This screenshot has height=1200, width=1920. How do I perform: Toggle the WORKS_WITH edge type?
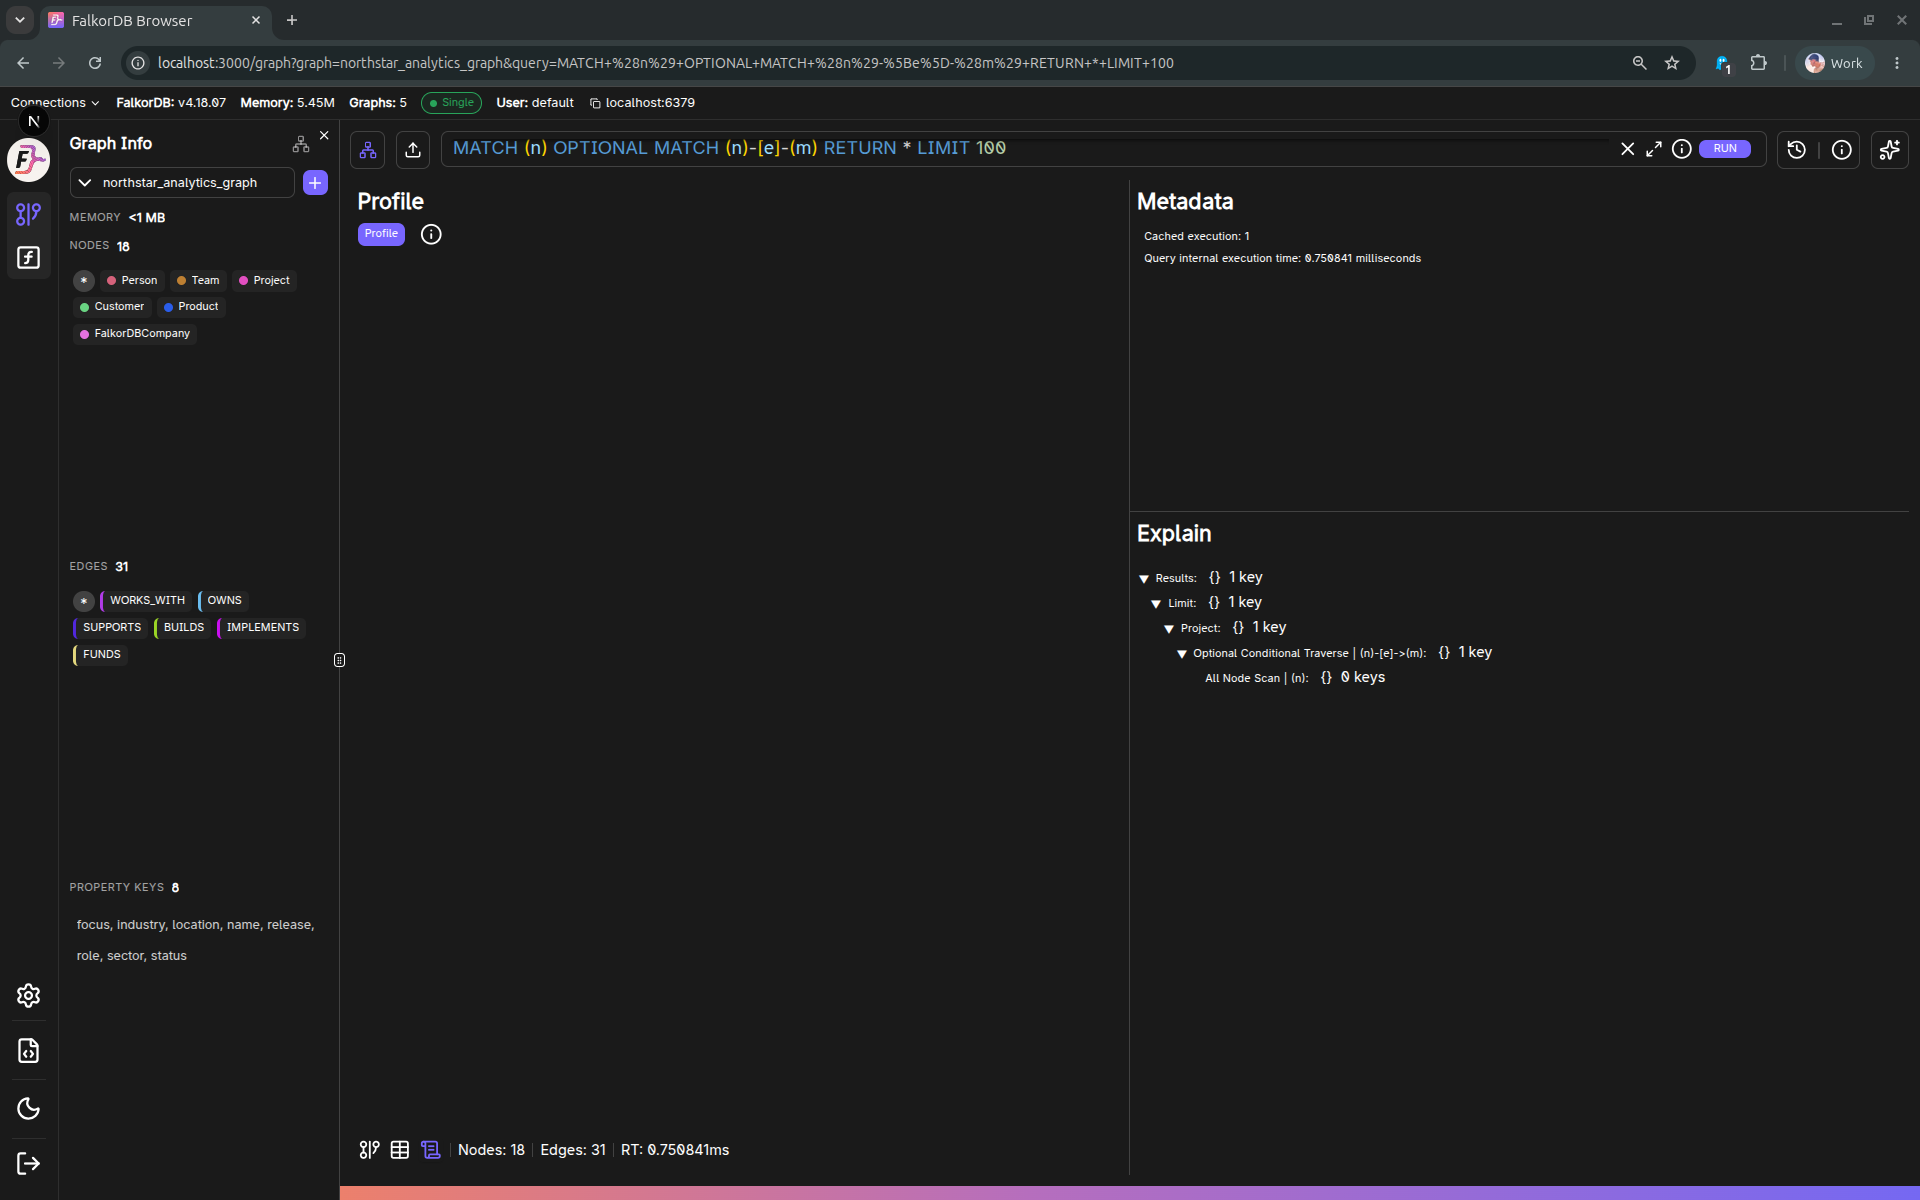tap(146, 601)
